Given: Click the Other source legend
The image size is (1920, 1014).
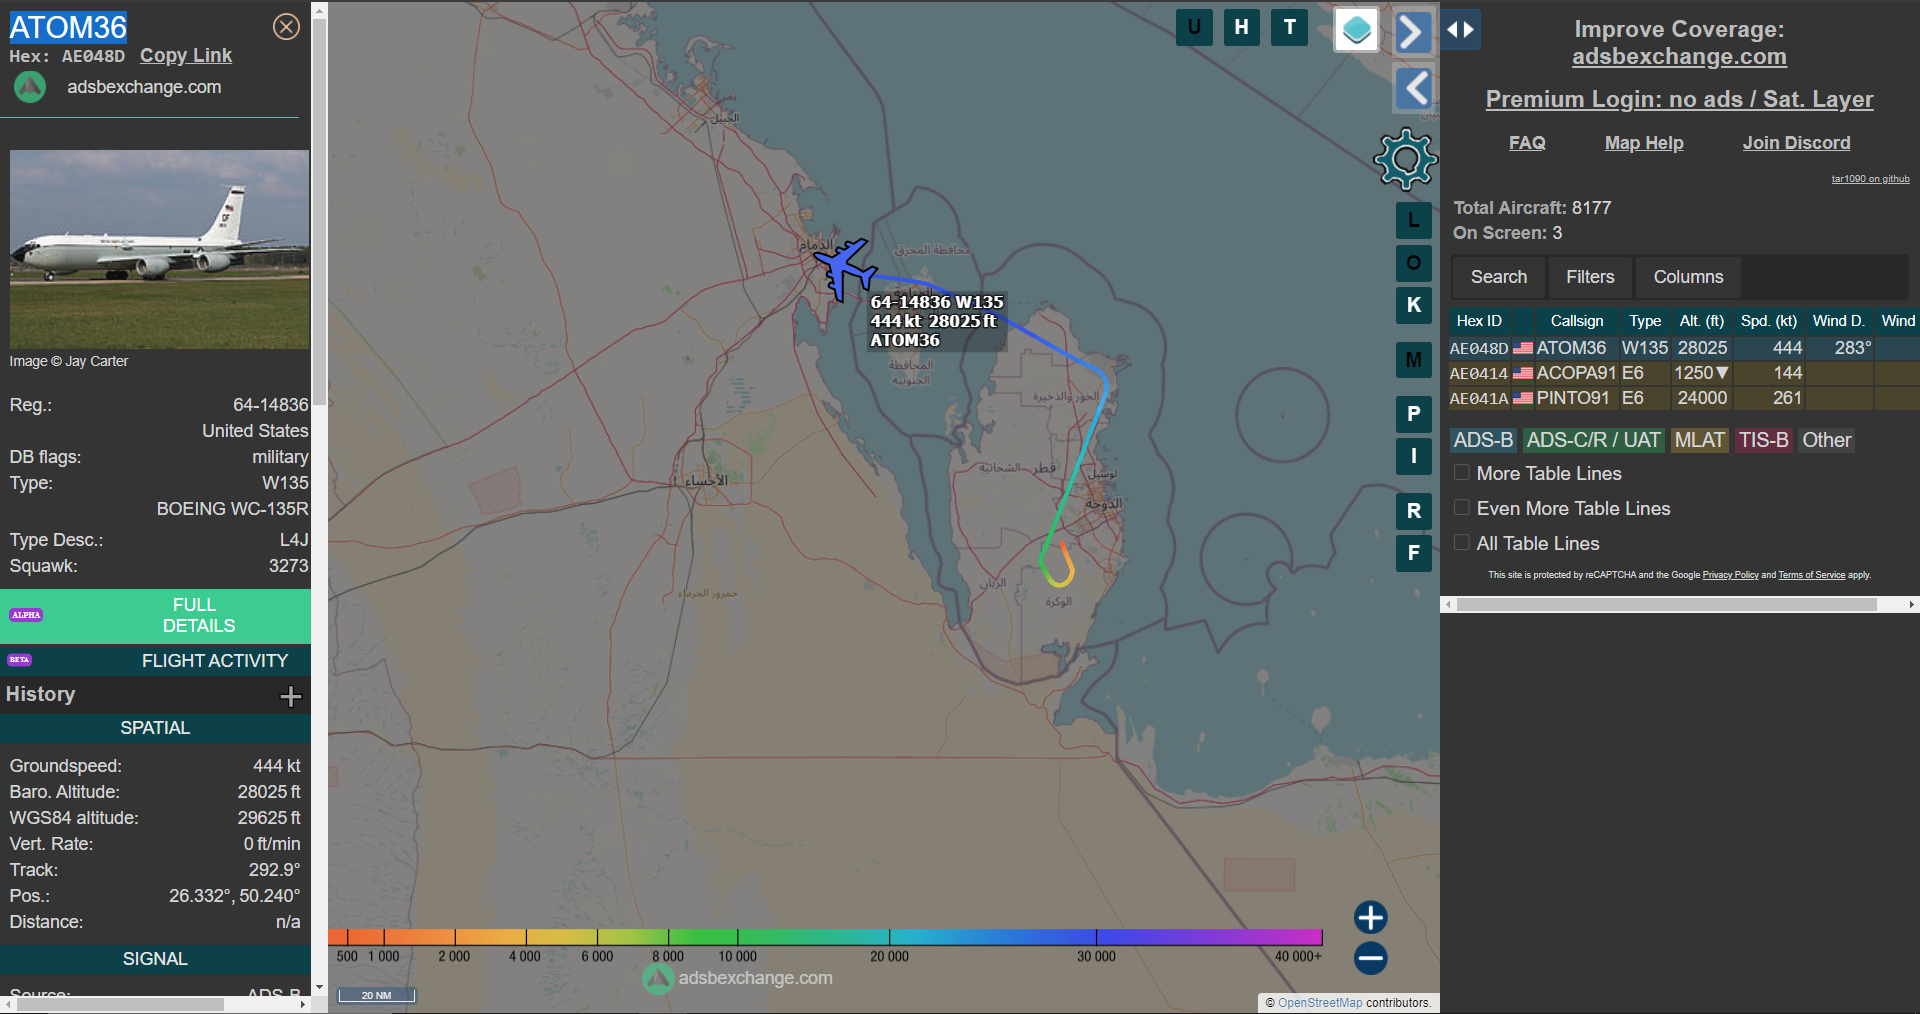Looking at the screenshot, I should tap(1826, 440).
